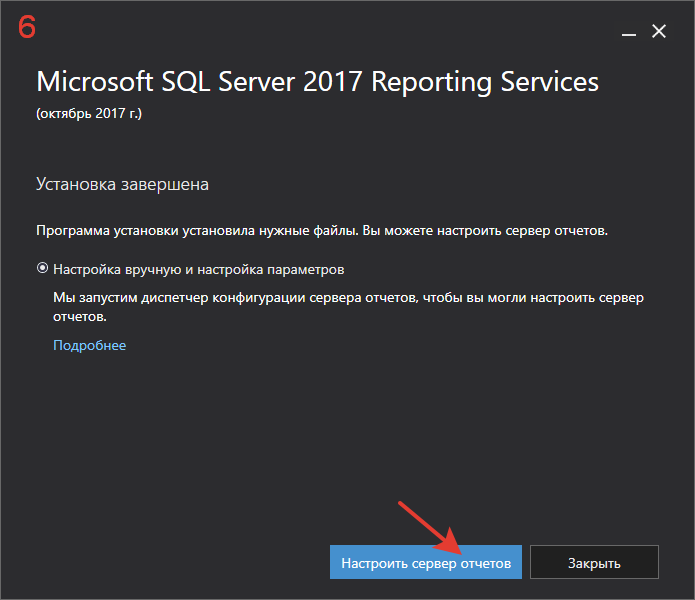
Task: Click the word Reporting in the title
Action: pos(431,82)
